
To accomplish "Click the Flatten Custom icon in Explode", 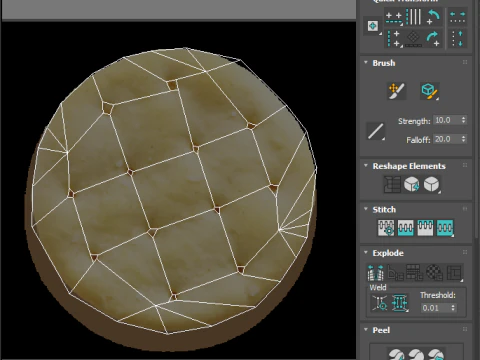I will click(x=454, y=272).
